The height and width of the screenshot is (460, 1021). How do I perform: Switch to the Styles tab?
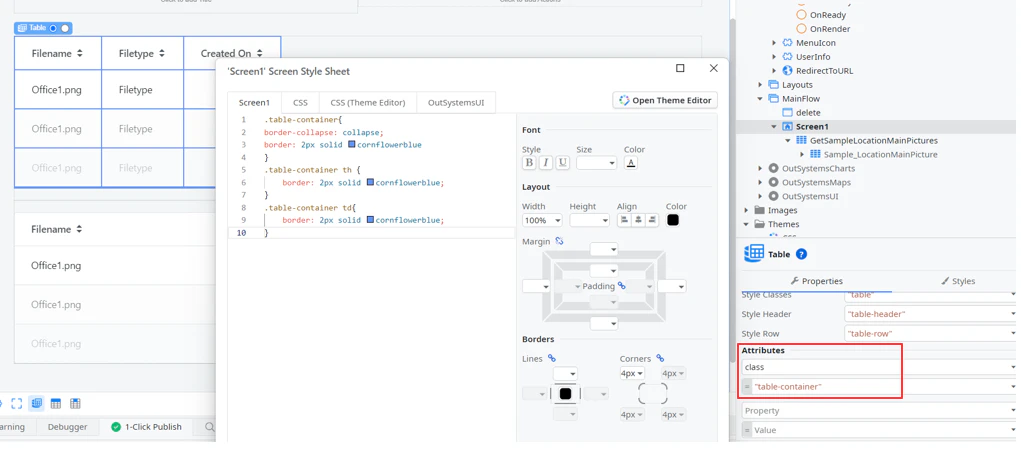point(958,281)
